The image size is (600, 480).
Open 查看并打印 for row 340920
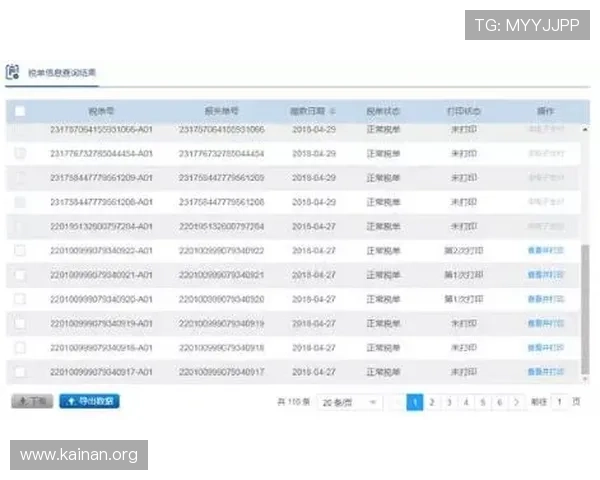(x=546, y=299)
